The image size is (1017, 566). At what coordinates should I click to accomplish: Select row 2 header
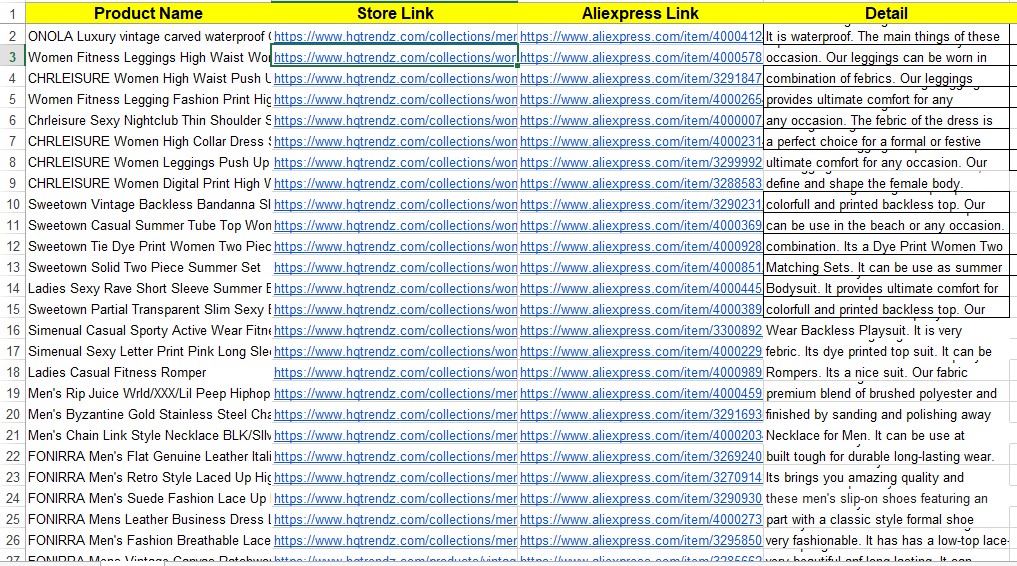click(x=12, y=36)
